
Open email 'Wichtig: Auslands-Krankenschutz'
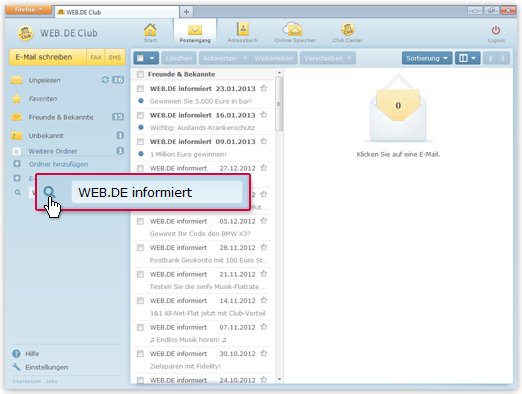coord(202,128)
